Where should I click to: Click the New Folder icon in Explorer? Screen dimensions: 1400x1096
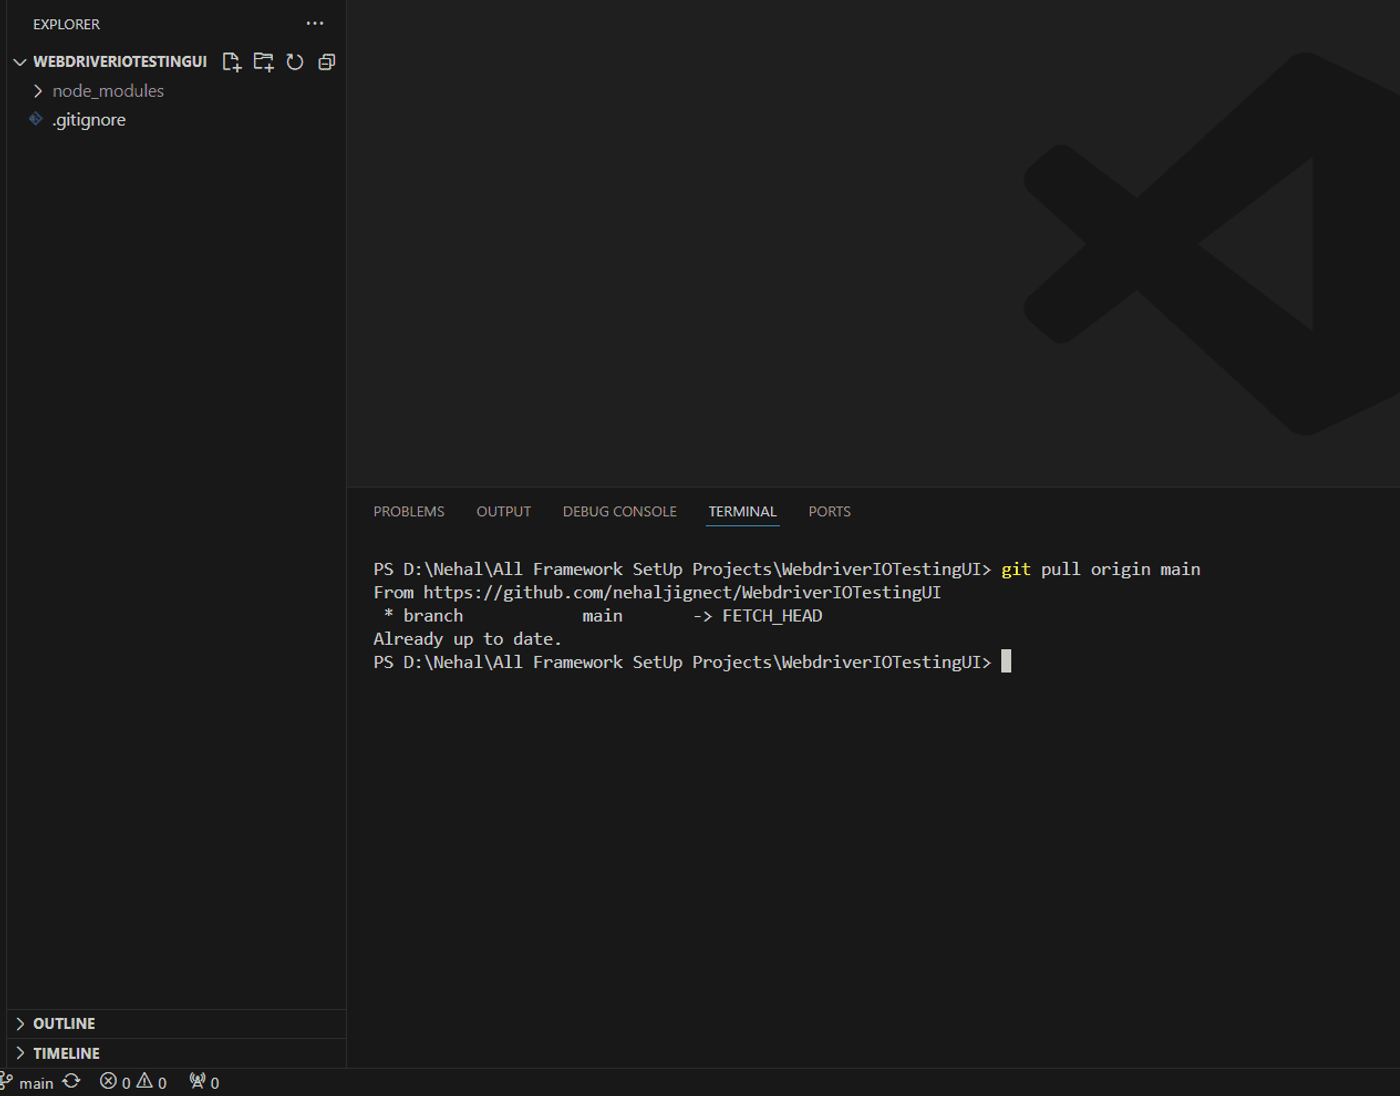[x=263, y=62]
